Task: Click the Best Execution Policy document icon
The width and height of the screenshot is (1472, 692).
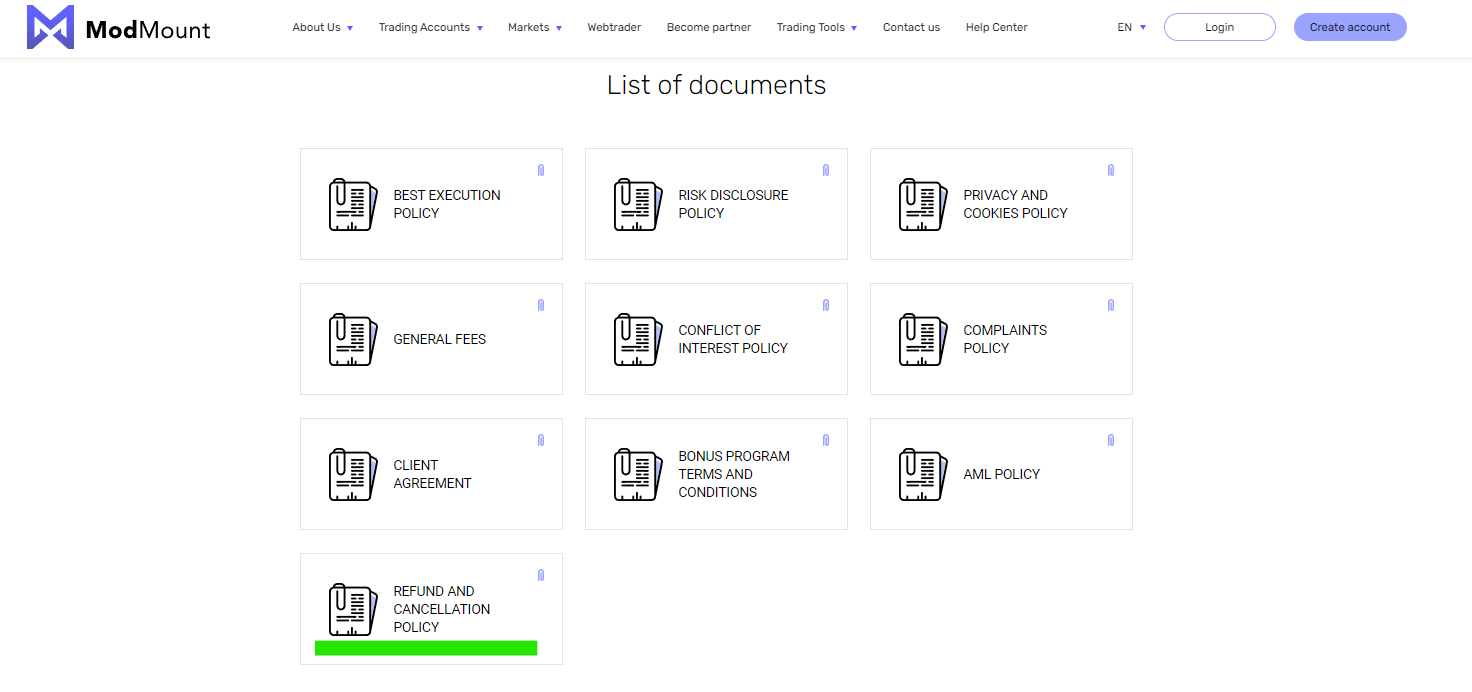Action: point(354,204)
